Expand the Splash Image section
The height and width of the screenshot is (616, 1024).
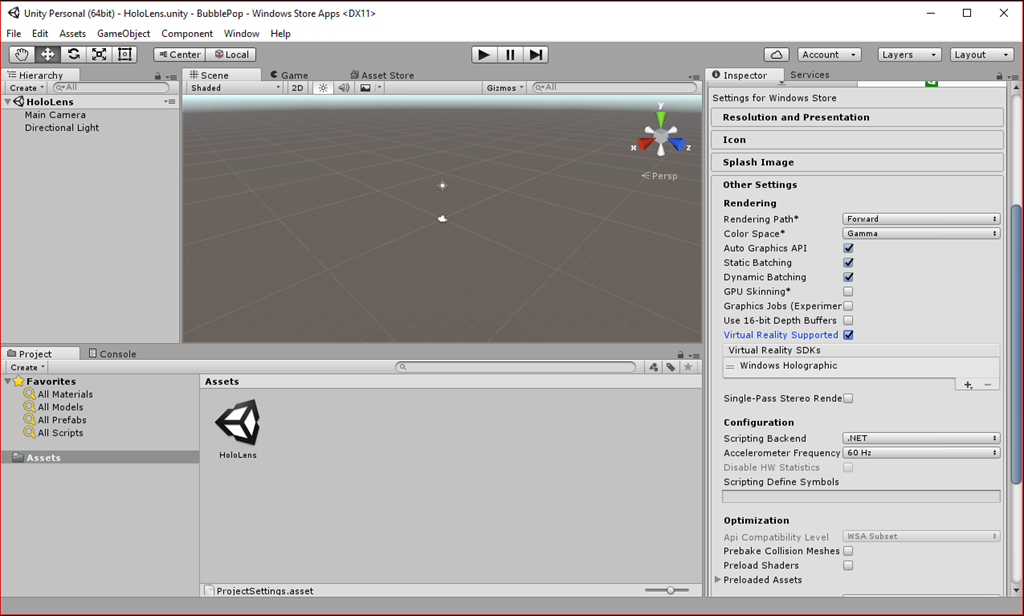[857, 162]
